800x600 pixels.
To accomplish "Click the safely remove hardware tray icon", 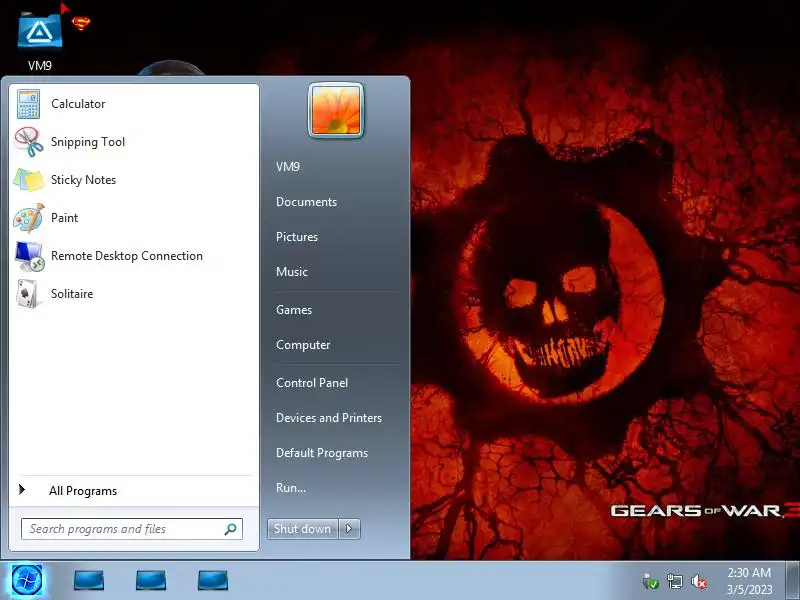I will [x=651, y=581].
